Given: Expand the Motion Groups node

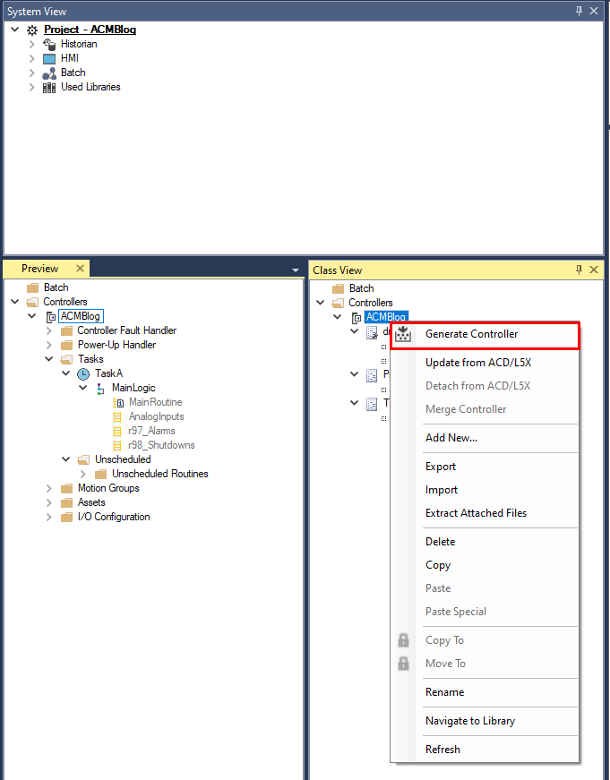Looking at the screenshot, I should pos(49,489).
